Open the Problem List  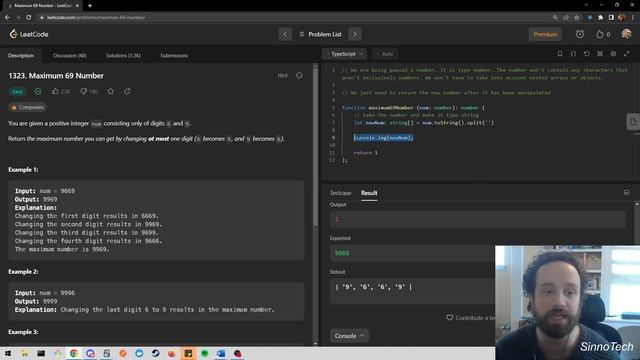(x=320, y=34)
